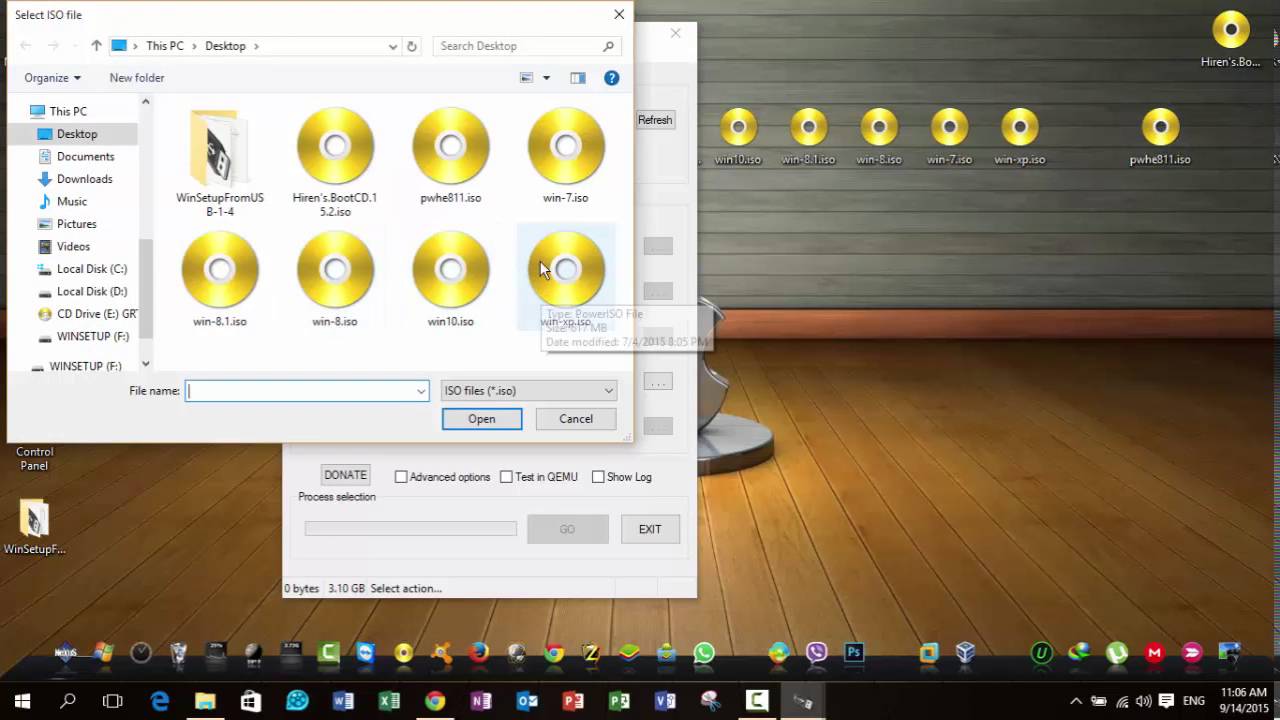Click the win-xp.iso icon on the desktop
This screenshot has width=1280, height=720.
pyautogui.click(x=1020, y=137)
